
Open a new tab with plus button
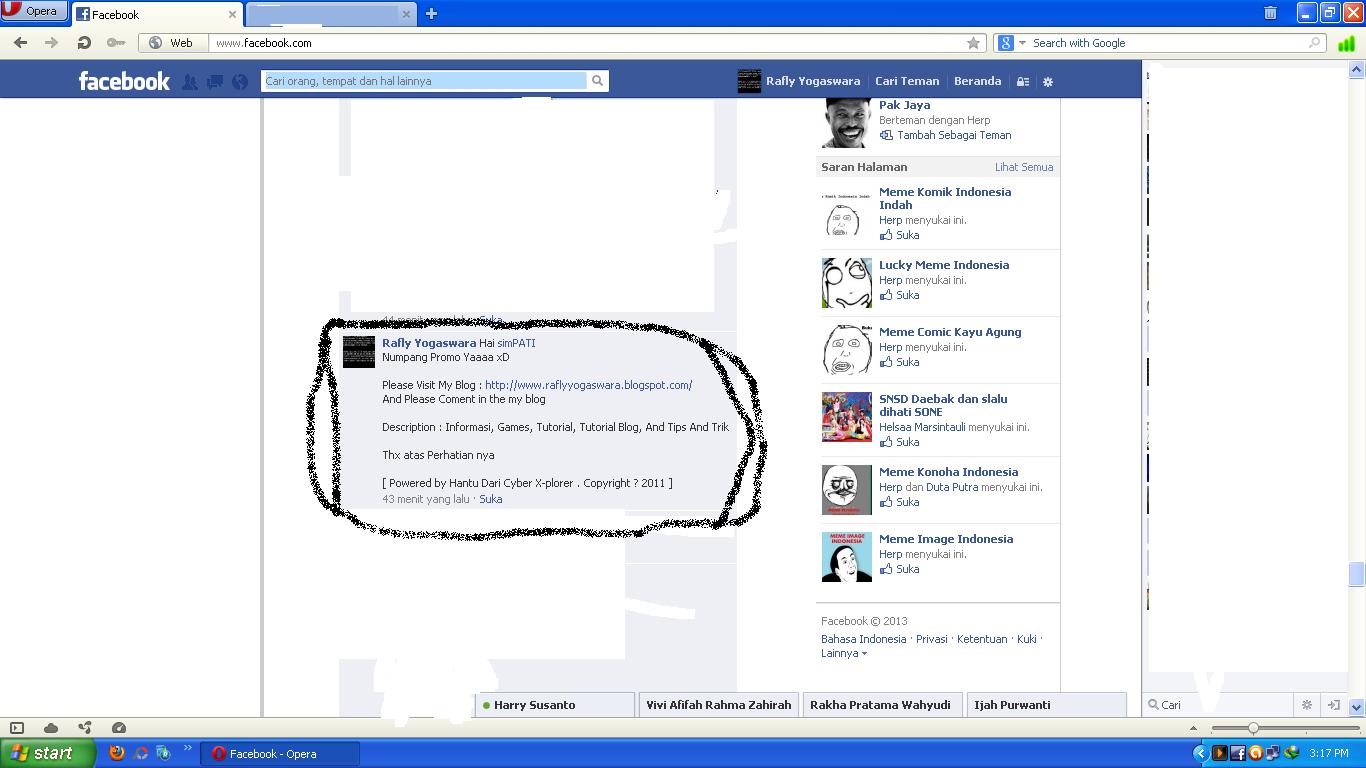coord(431,13)
